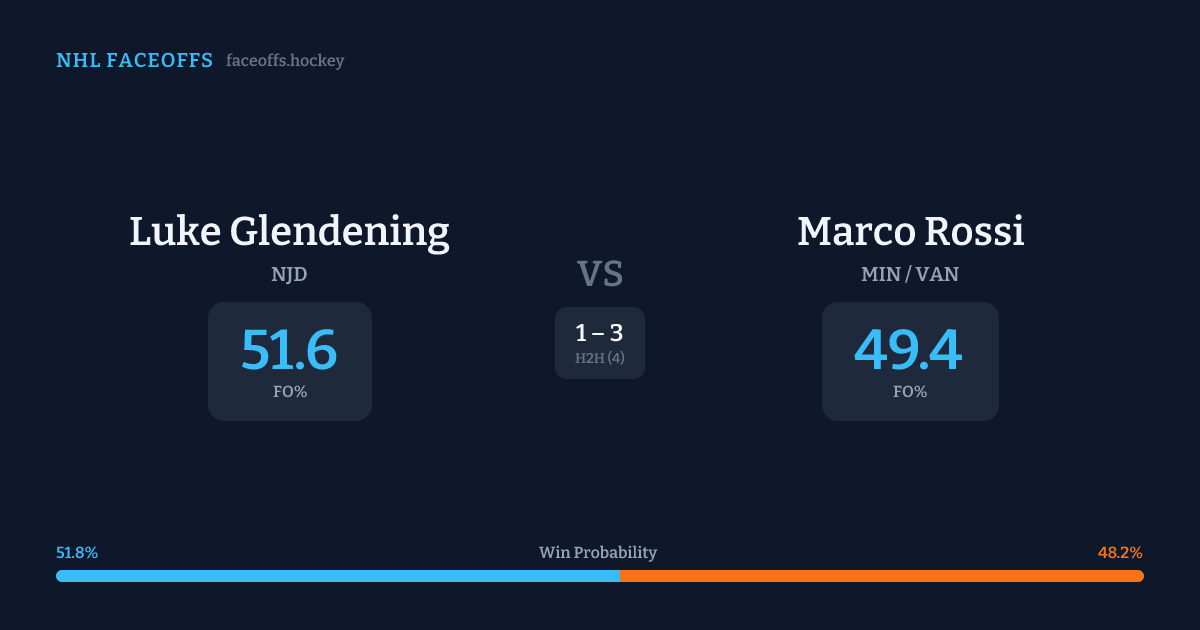The width and height of the screenshot is (1200, 630).
Task: Click the N in NHL header
Action: 63,61
